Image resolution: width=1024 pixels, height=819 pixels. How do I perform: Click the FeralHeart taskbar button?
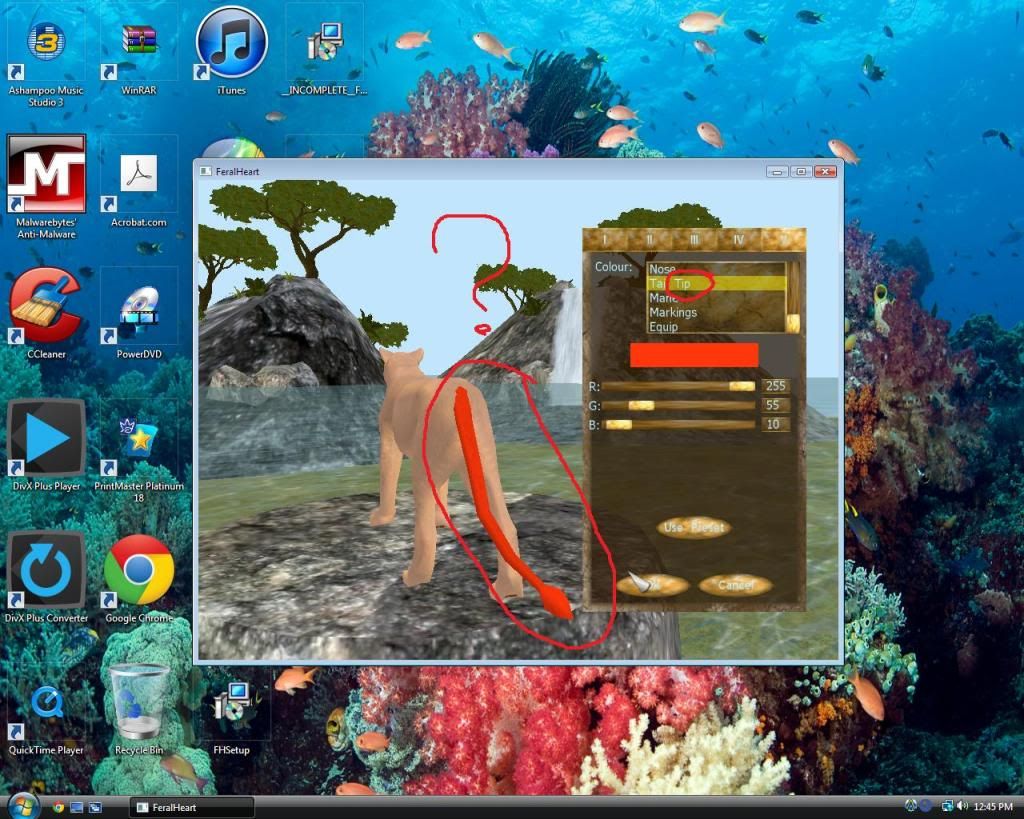point(192,807)
